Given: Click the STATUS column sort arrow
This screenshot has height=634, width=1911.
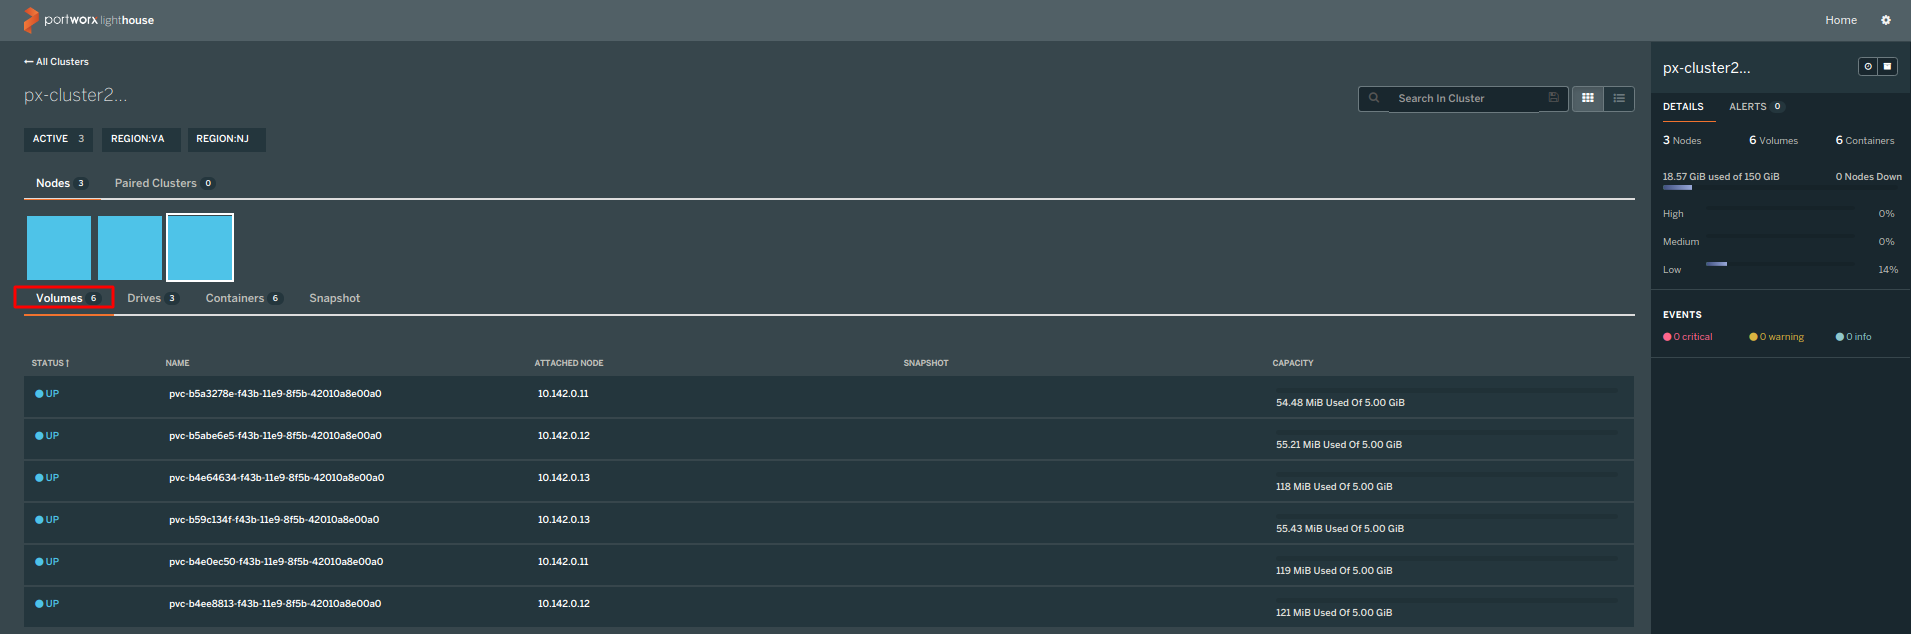Looking at the screenshot, I should (x=68, y=363).
